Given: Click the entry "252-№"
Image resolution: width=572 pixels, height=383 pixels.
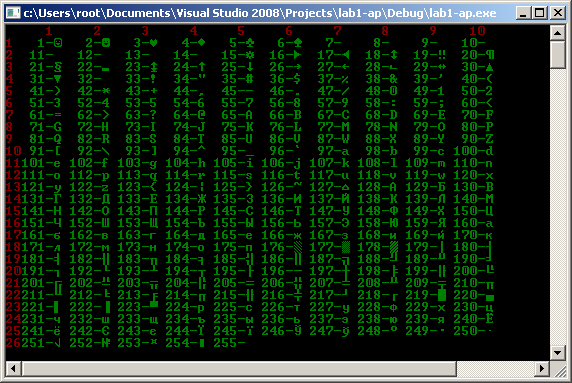Looking at the screenshot, I should 89,343.
